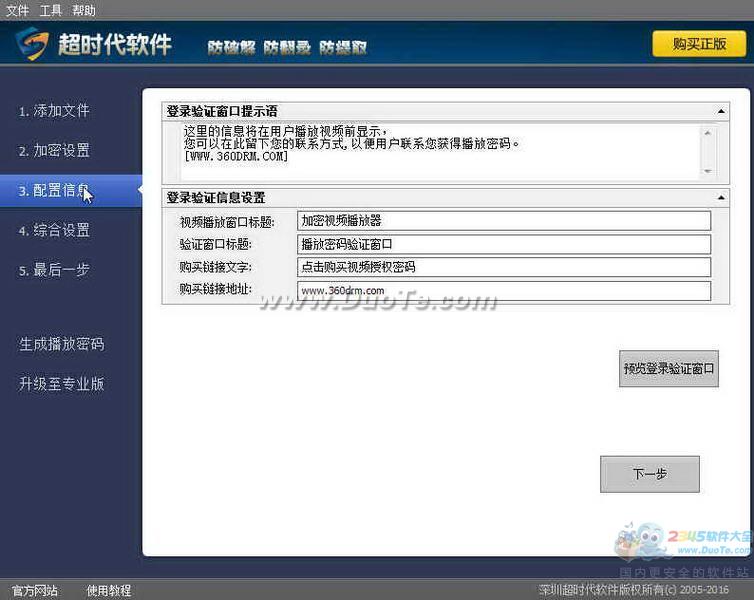The height and width of the screenshot is (600, 754).
Task: Click the 视频播放窗口标题 input field
Action: [x=503, y=221]
